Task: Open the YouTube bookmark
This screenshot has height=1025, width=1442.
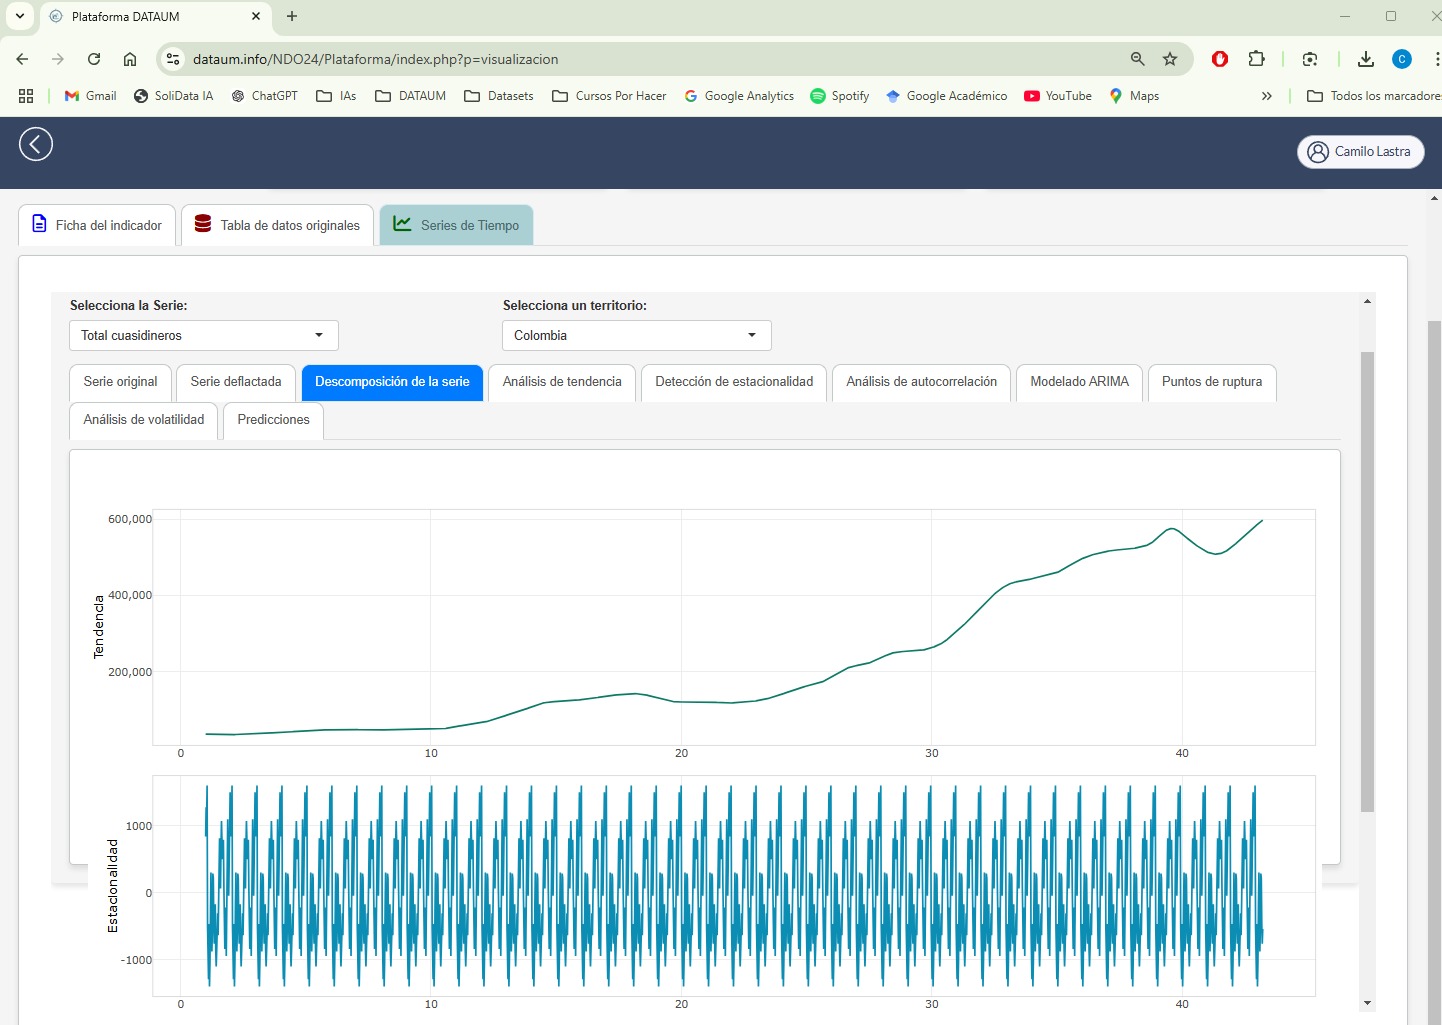Action: coord(1058,96)
